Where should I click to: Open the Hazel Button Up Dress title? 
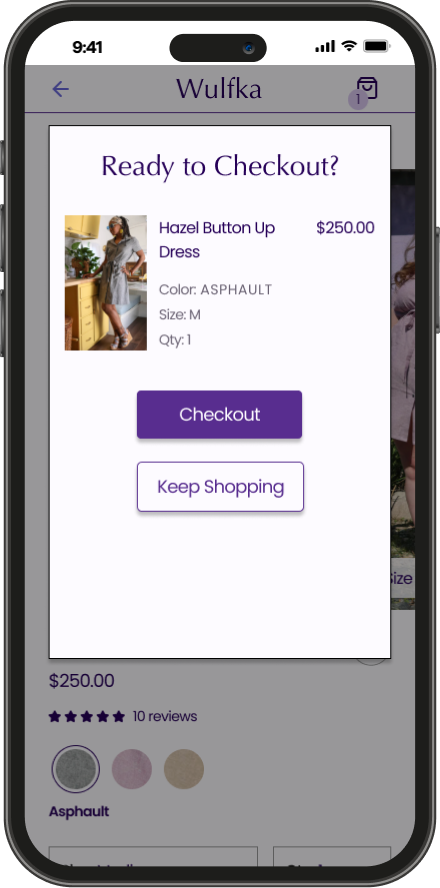(217, 240)
